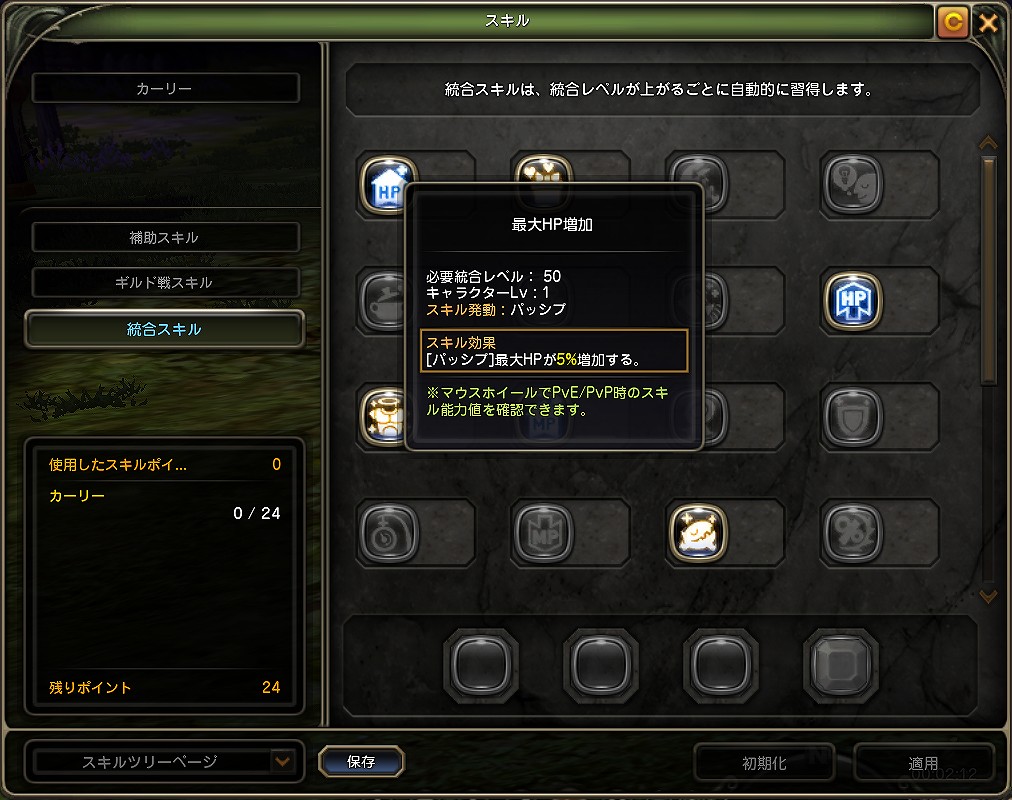Open the スキルツリーページ dropdown
Screen dimensions: 1012x800
point(282,761)
